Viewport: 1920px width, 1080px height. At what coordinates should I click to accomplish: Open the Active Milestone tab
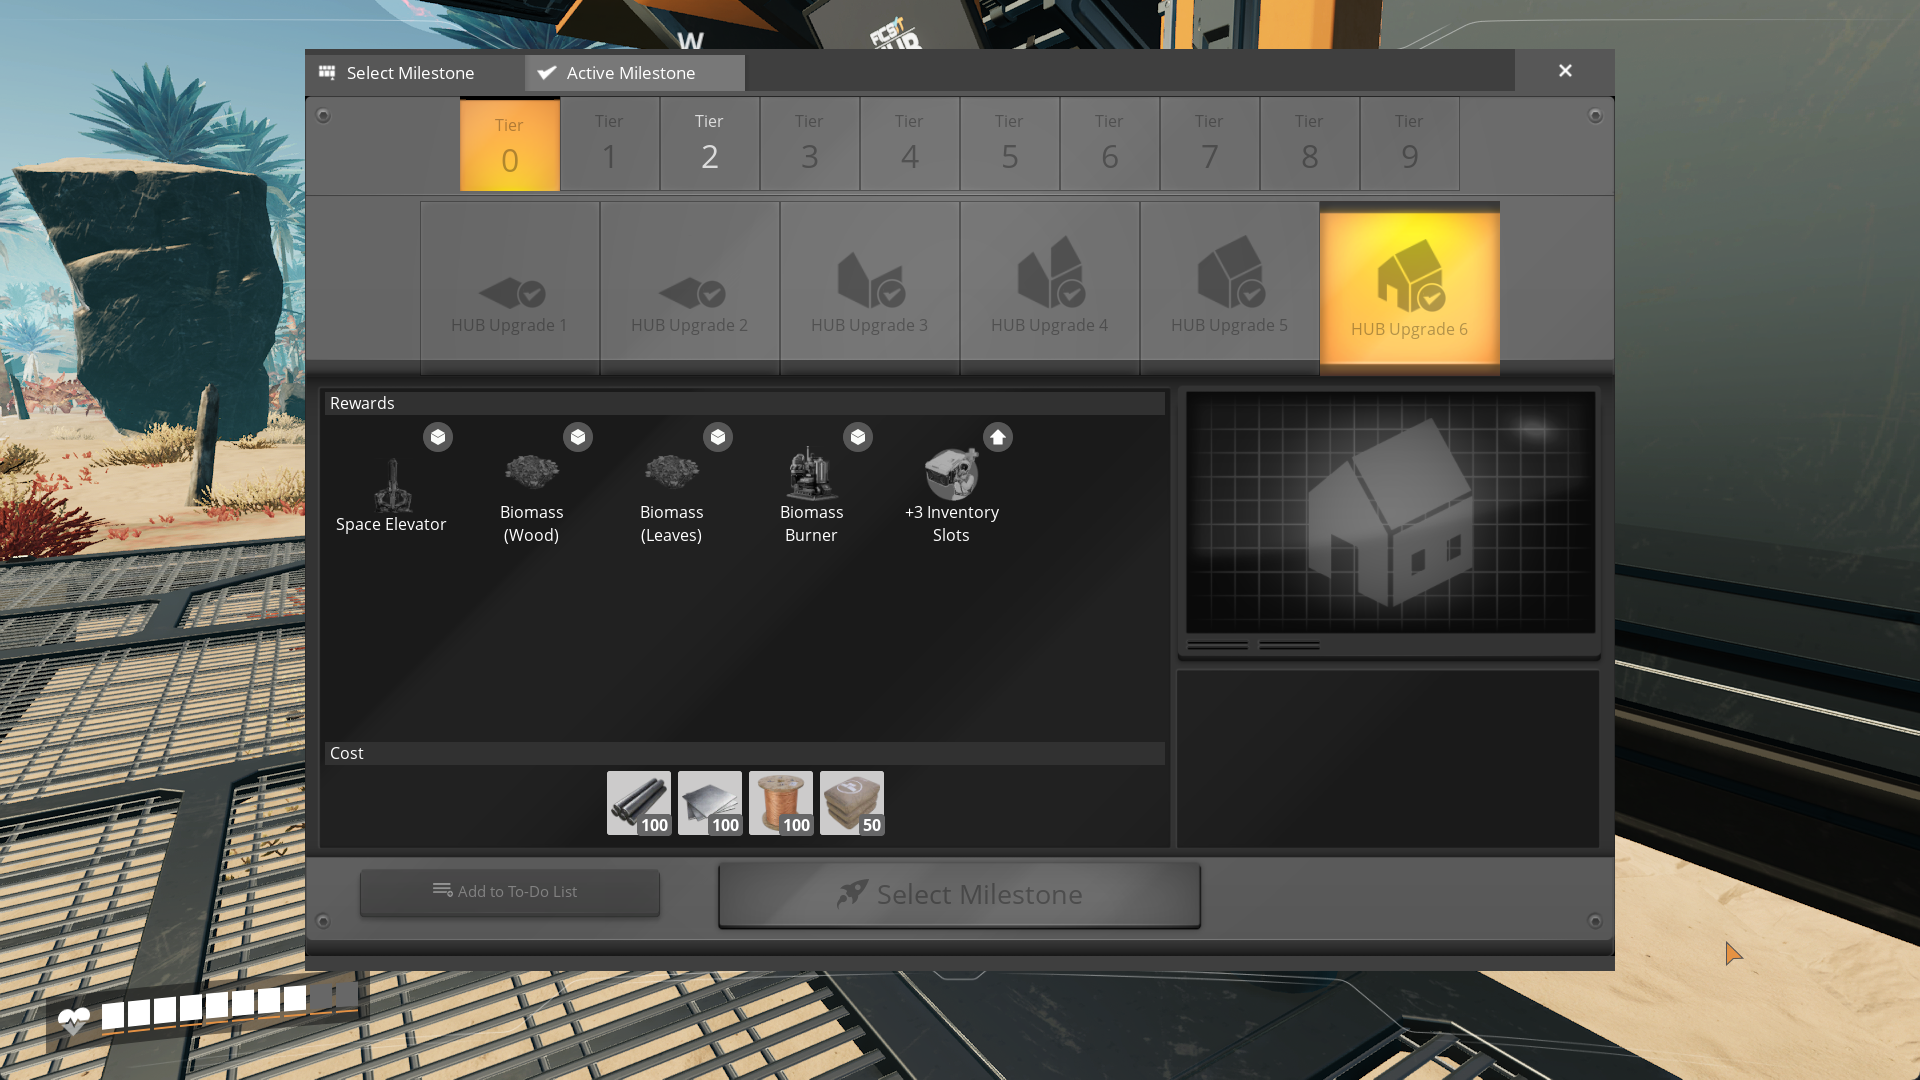tap(634, 73)
